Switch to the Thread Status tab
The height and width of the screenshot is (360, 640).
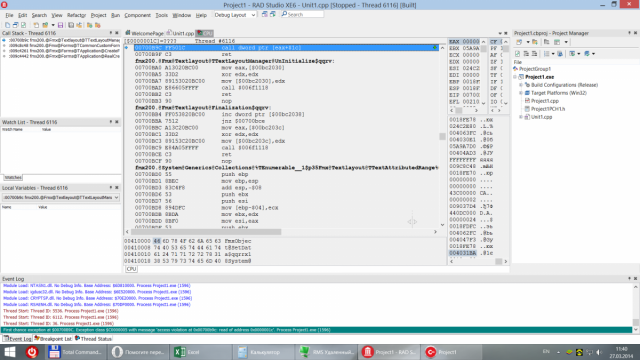(93, 339)
